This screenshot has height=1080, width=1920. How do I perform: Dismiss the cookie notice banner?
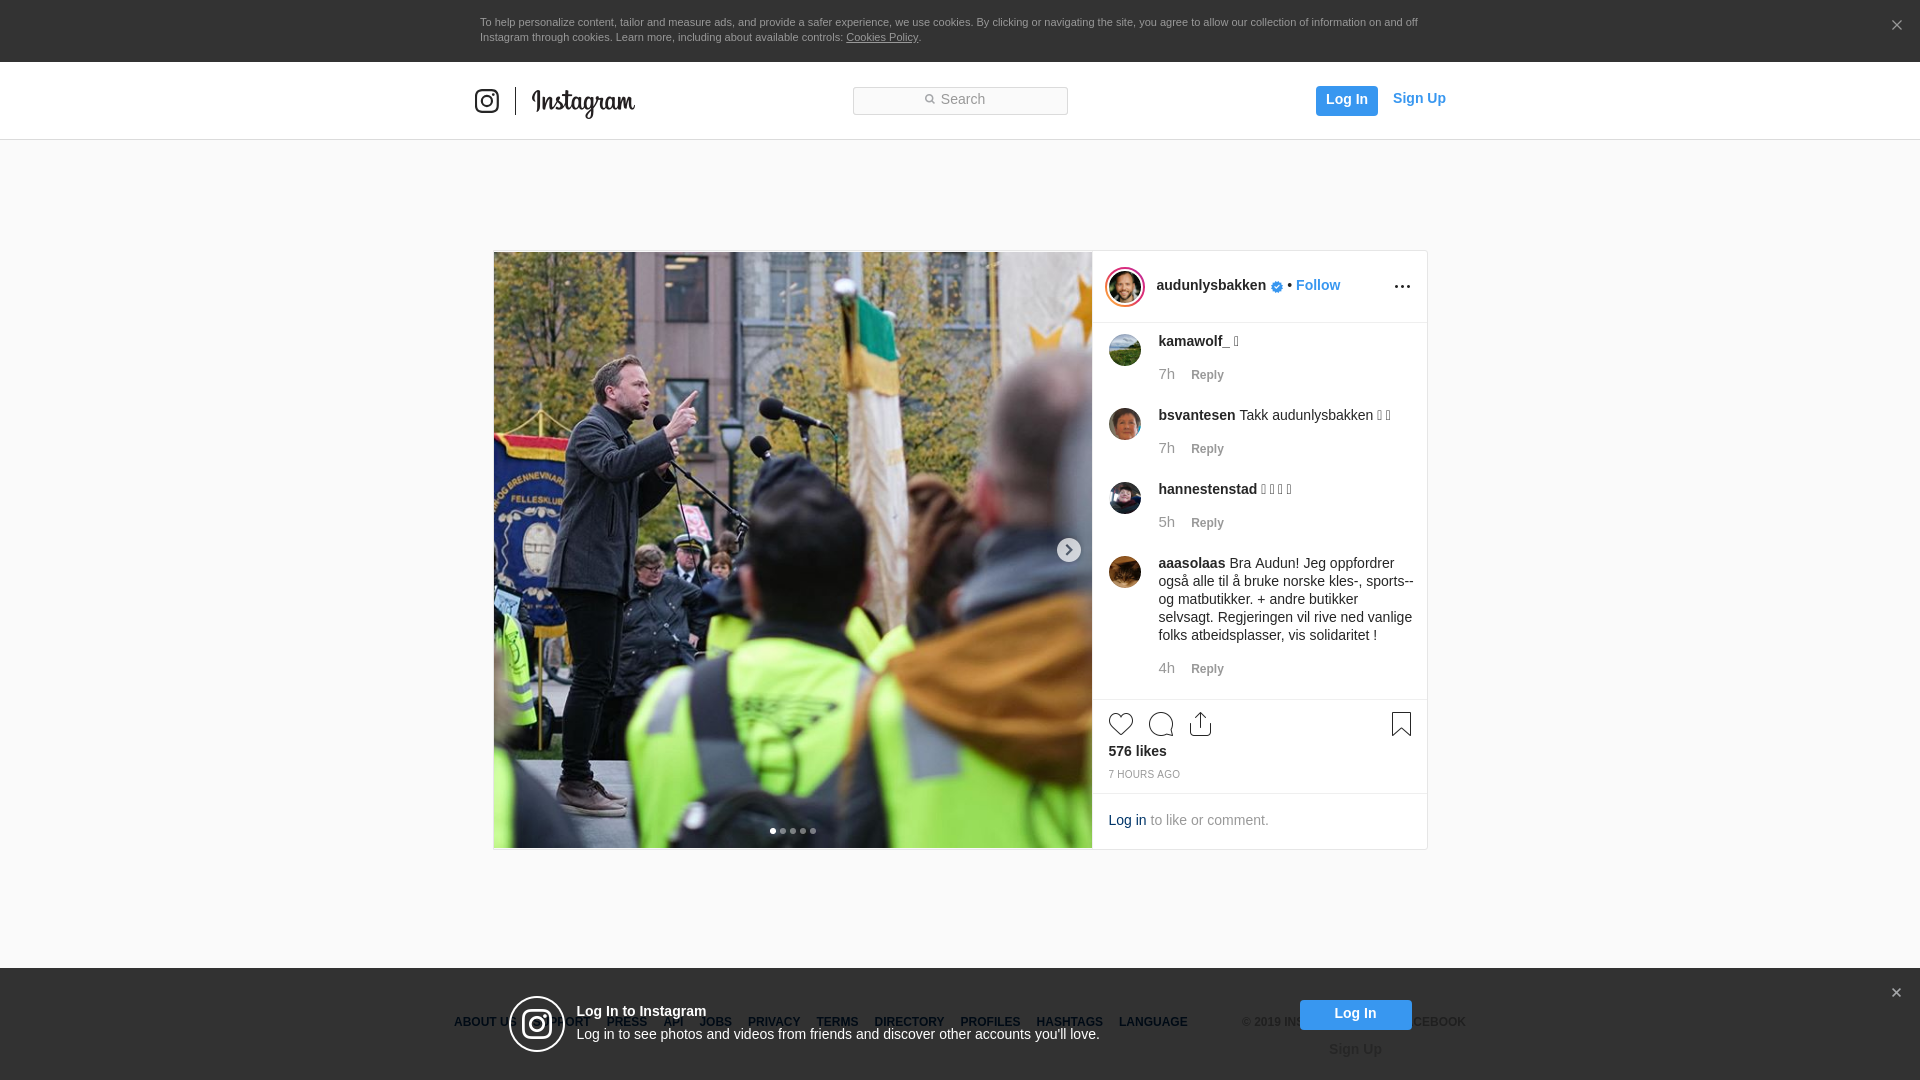coord(1896,26)
